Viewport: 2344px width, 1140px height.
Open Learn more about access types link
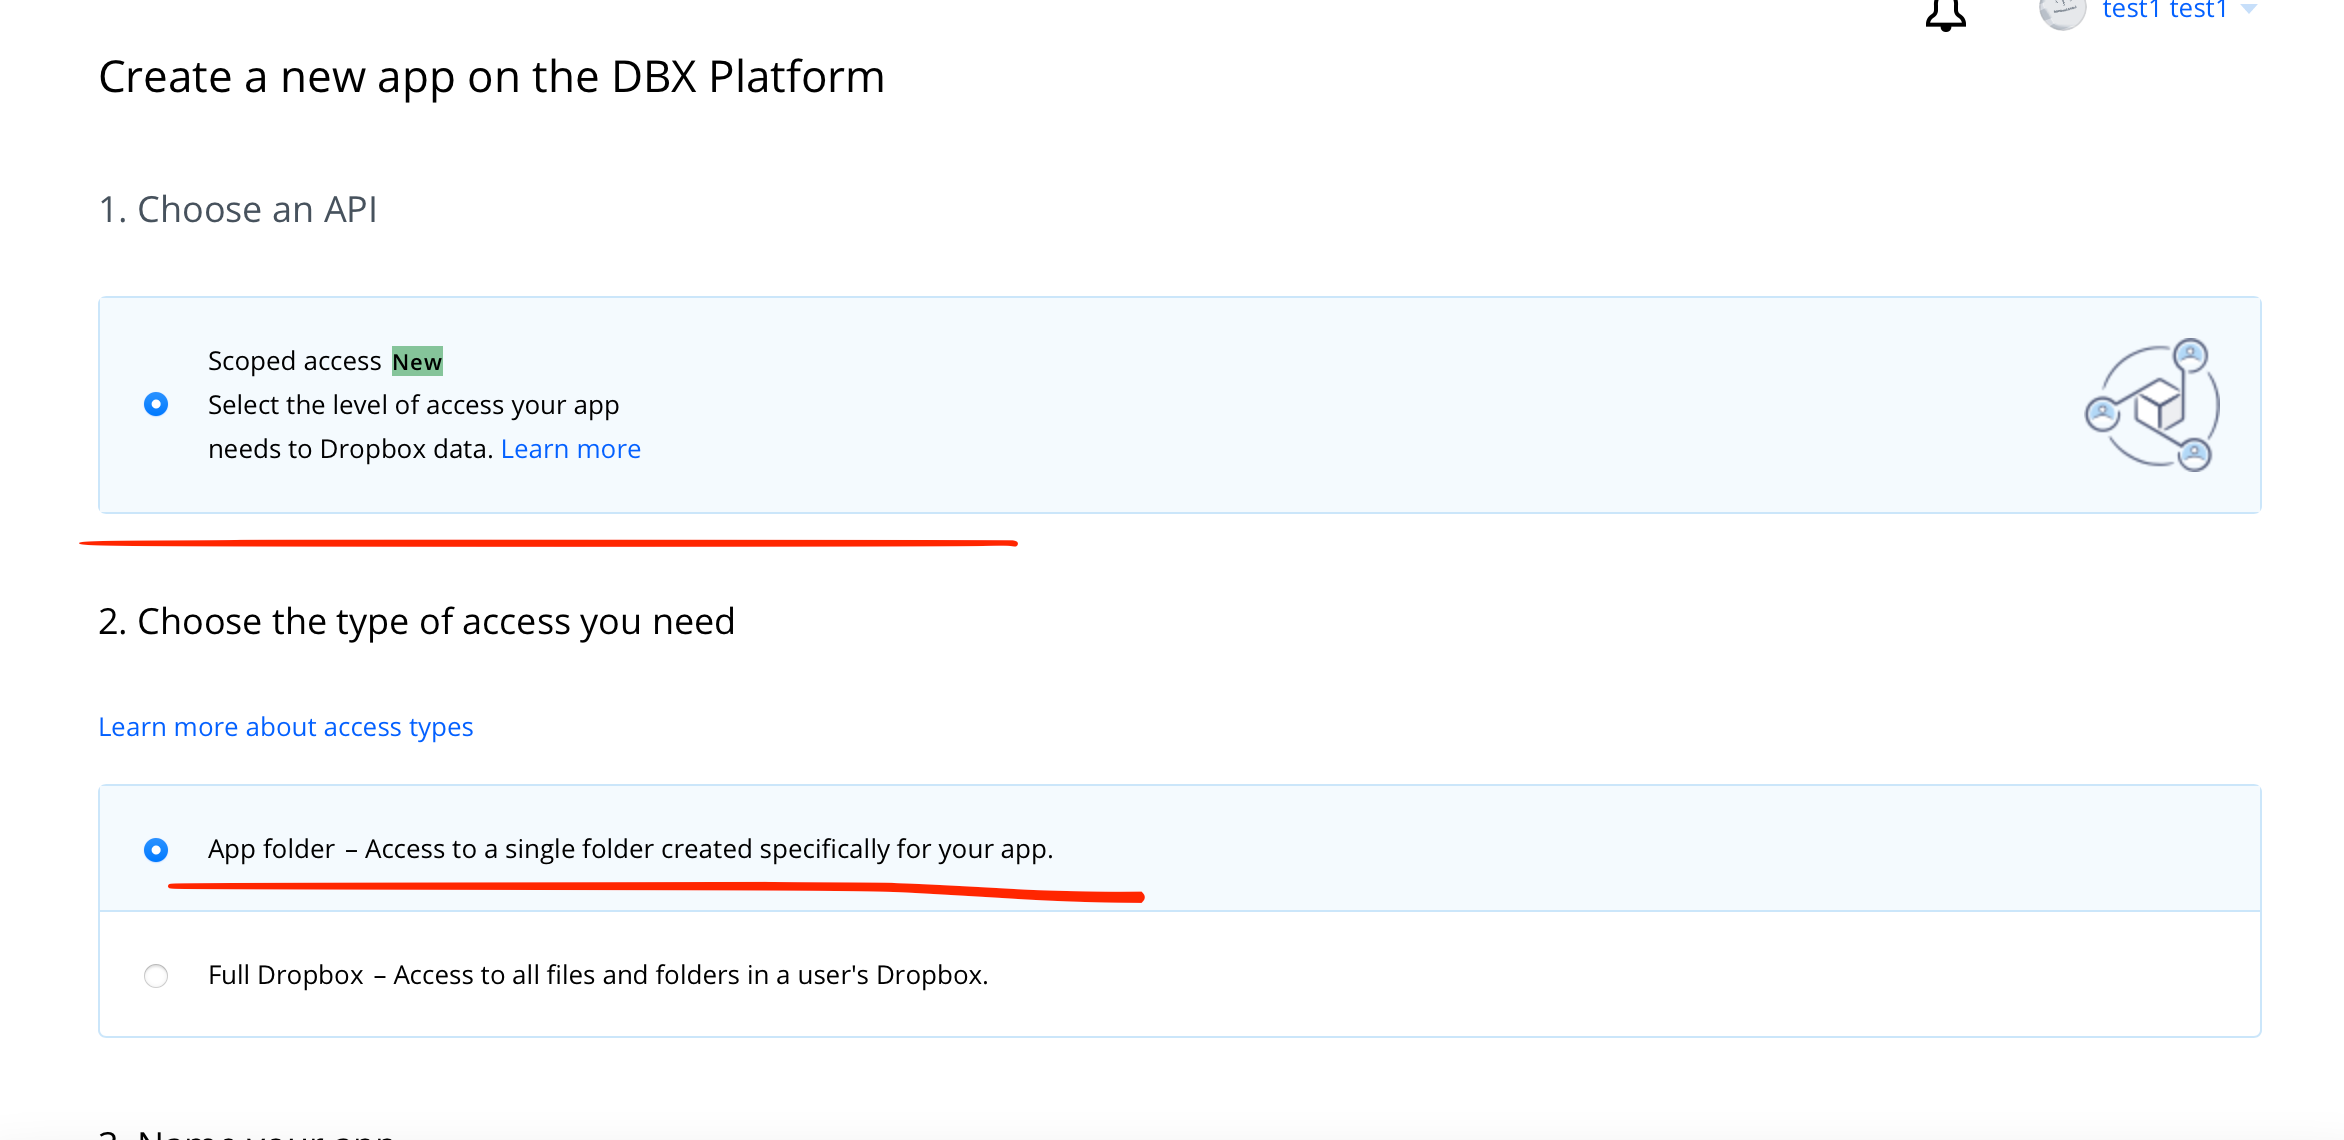[x=286, y=727]
